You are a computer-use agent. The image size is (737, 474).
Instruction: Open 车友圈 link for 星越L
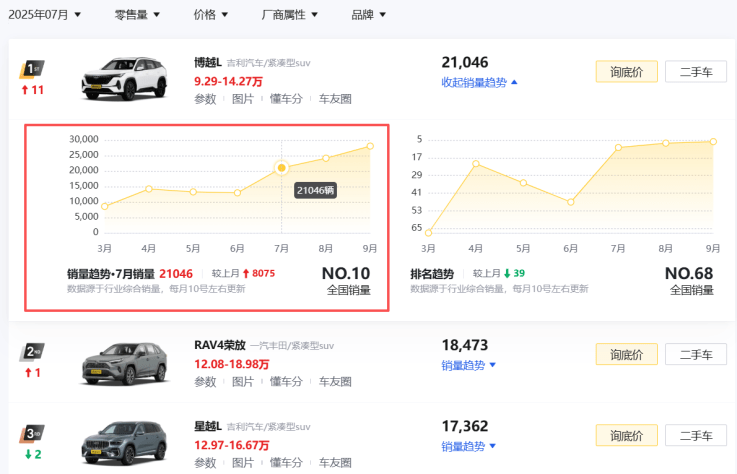click(335, 463)
